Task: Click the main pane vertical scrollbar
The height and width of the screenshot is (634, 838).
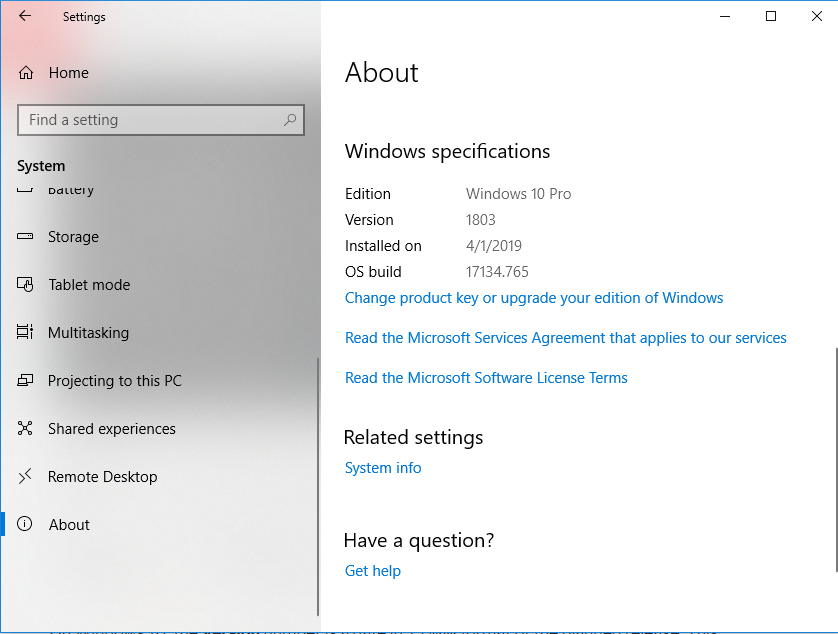Action: coord(836,460)
